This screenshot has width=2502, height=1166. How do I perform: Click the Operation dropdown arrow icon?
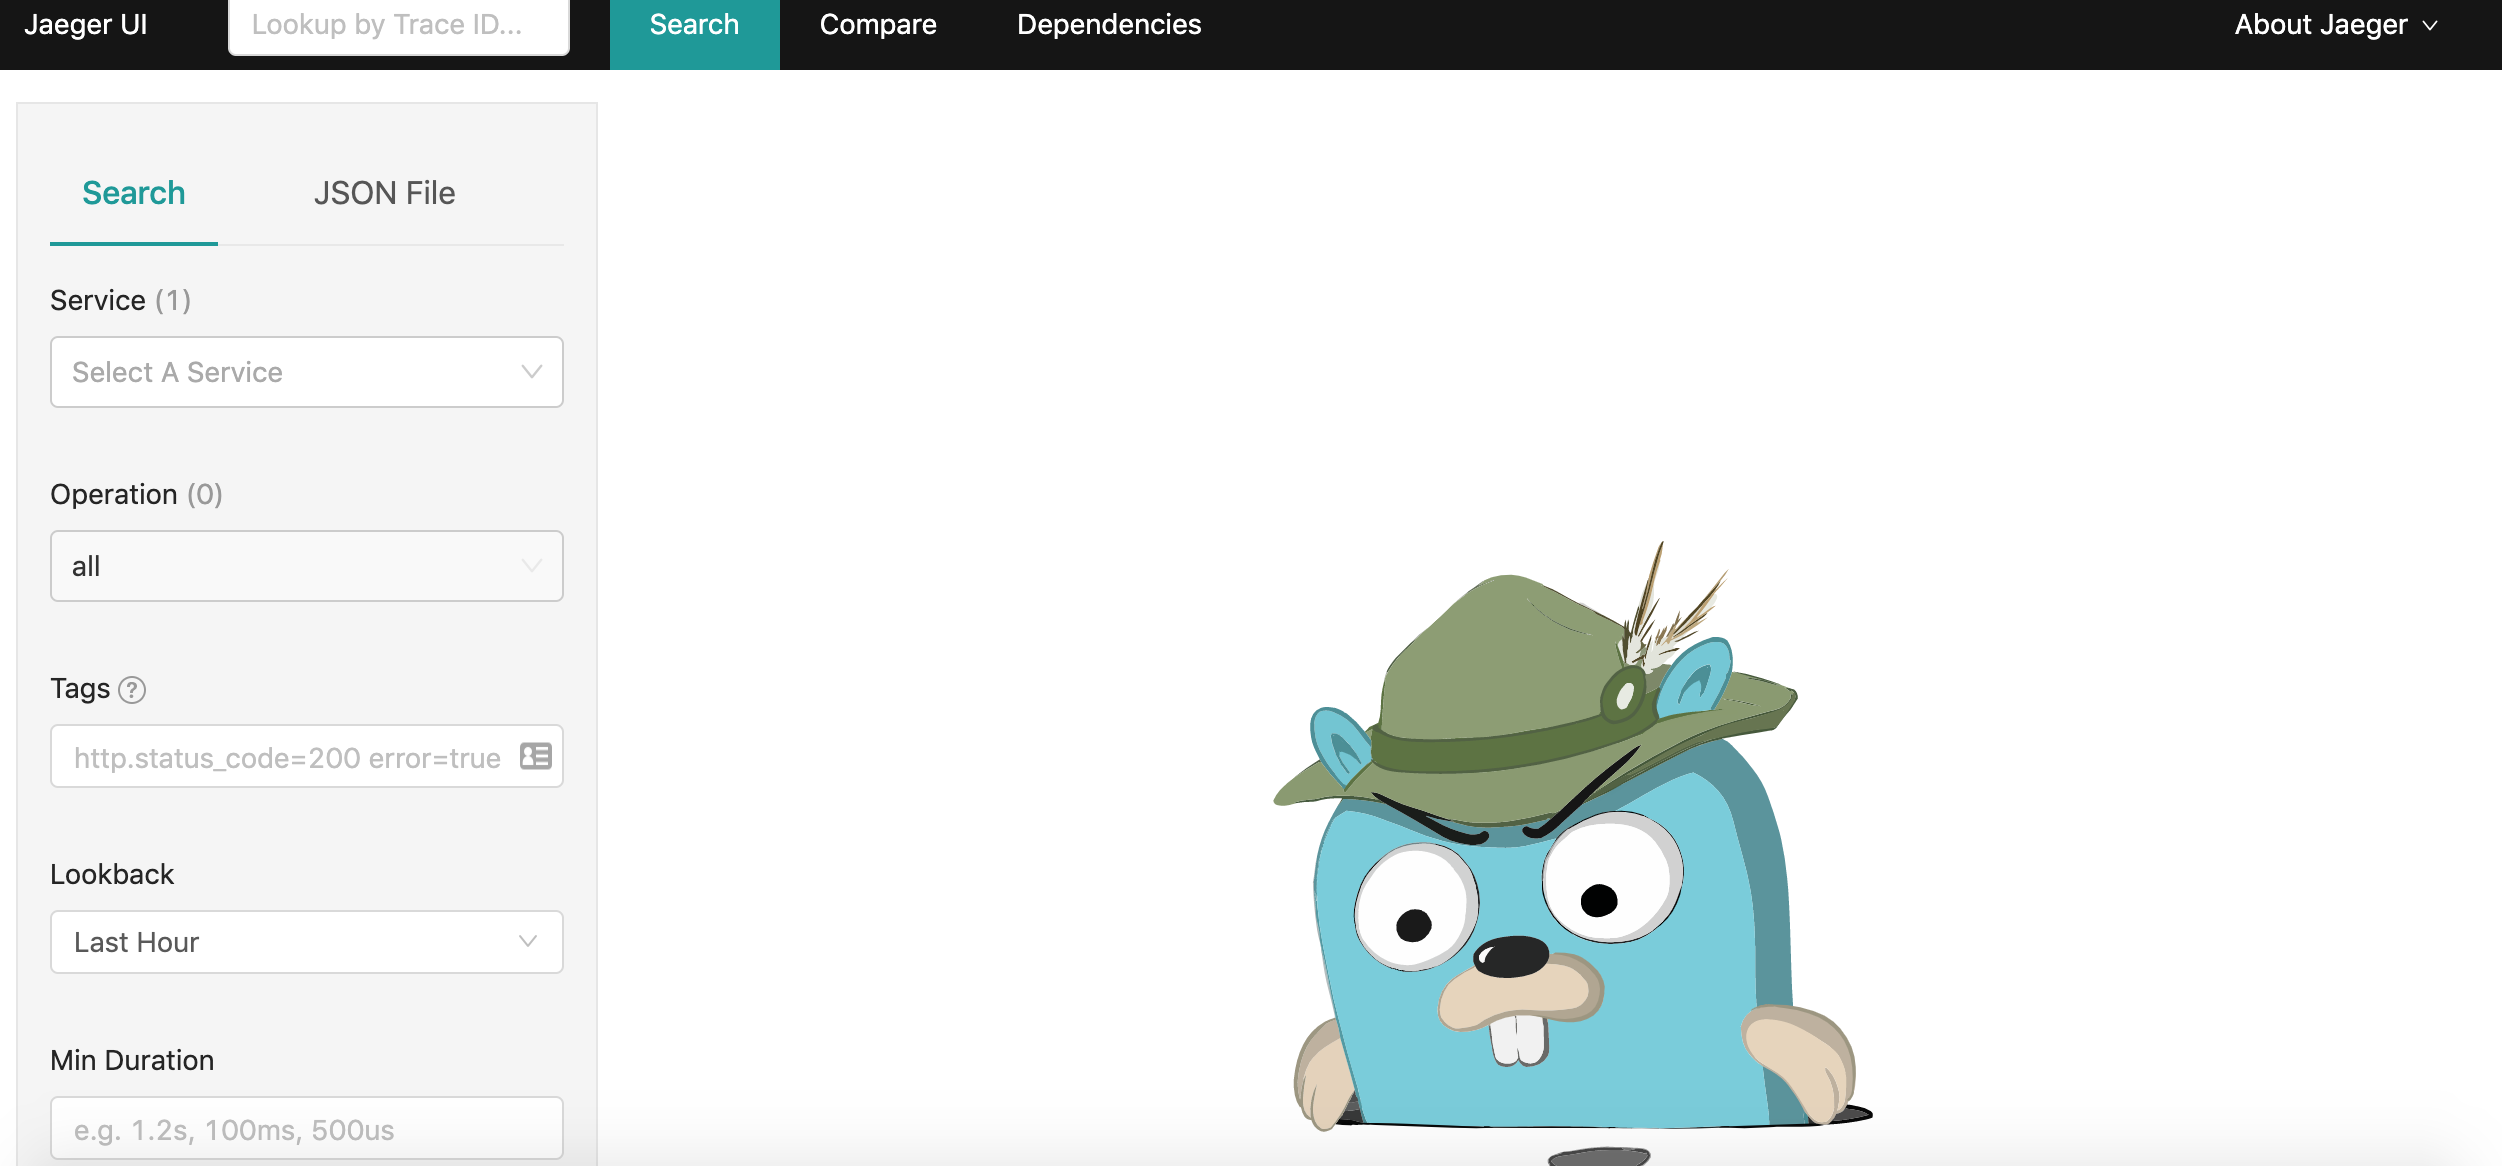click(531, 566)
